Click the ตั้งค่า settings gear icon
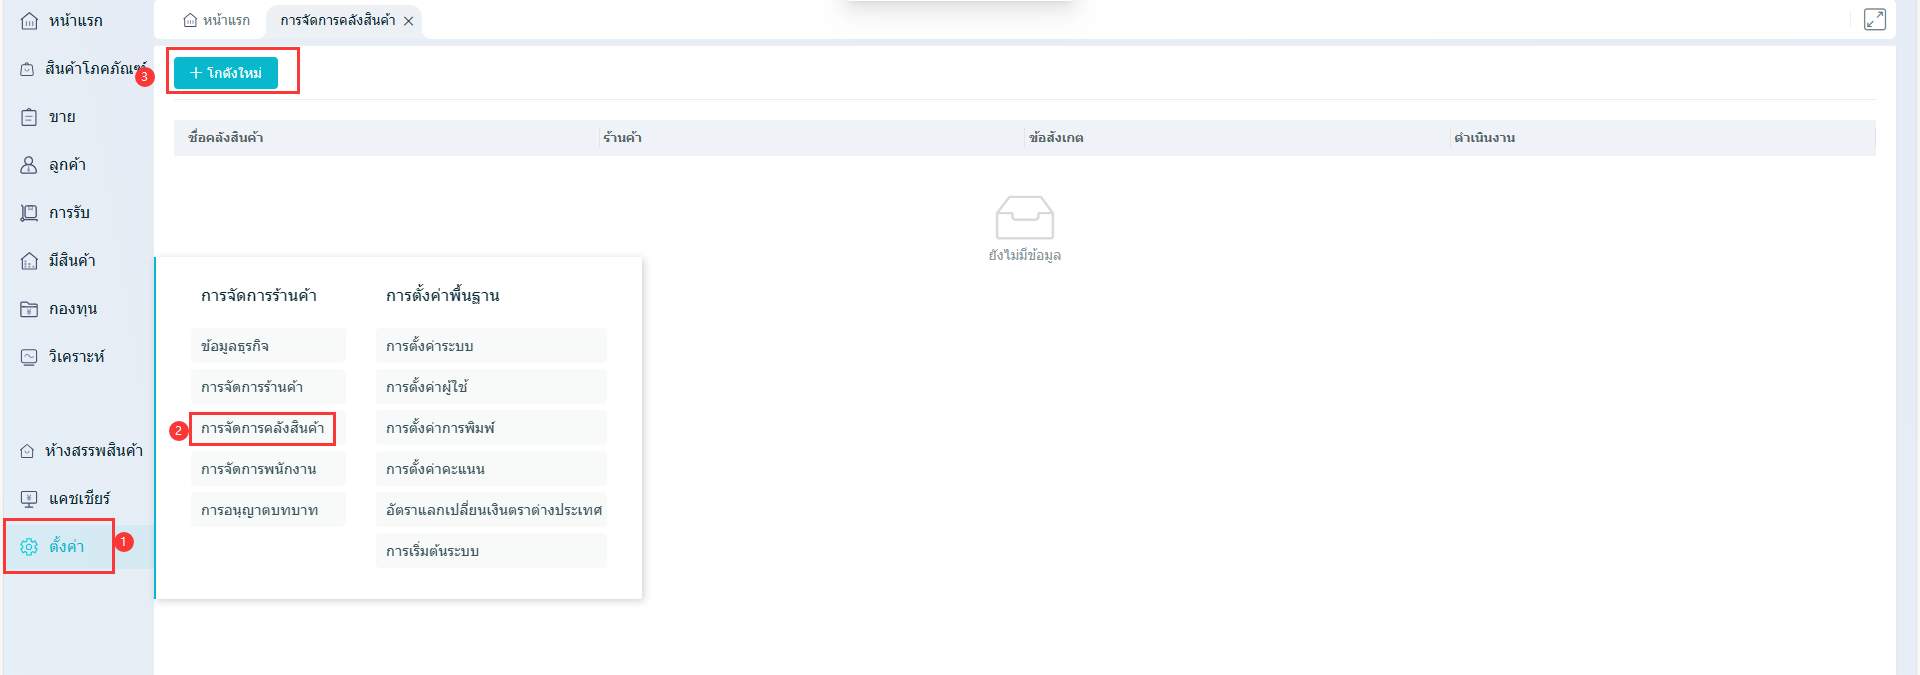The width and height of the screenshot is (1920, 675). 29,547
